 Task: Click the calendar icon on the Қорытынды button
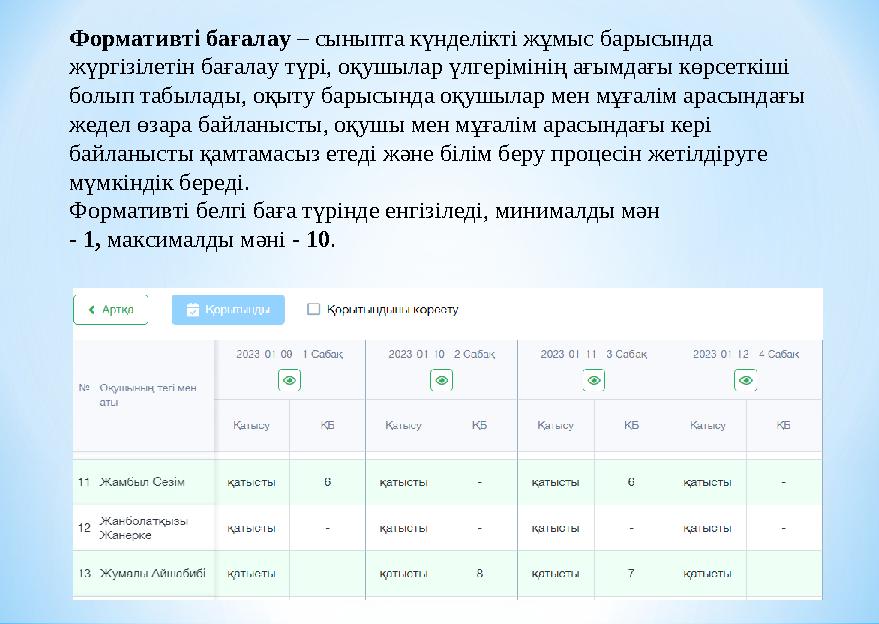(x=193, y=310)
